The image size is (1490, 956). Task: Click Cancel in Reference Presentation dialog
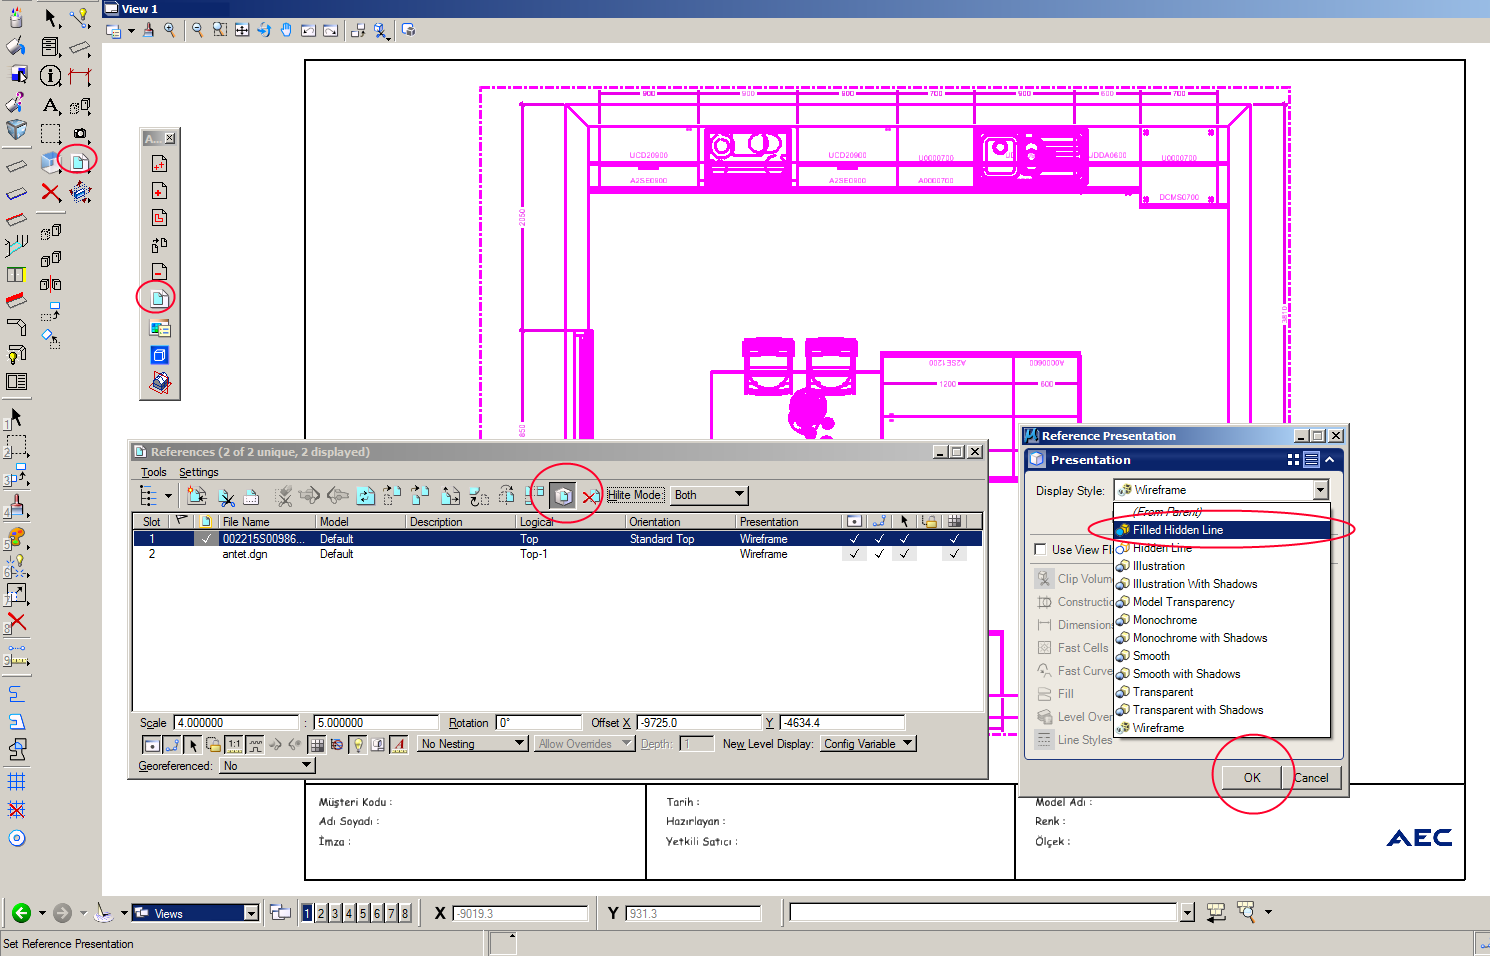[x=1311, y=778]
